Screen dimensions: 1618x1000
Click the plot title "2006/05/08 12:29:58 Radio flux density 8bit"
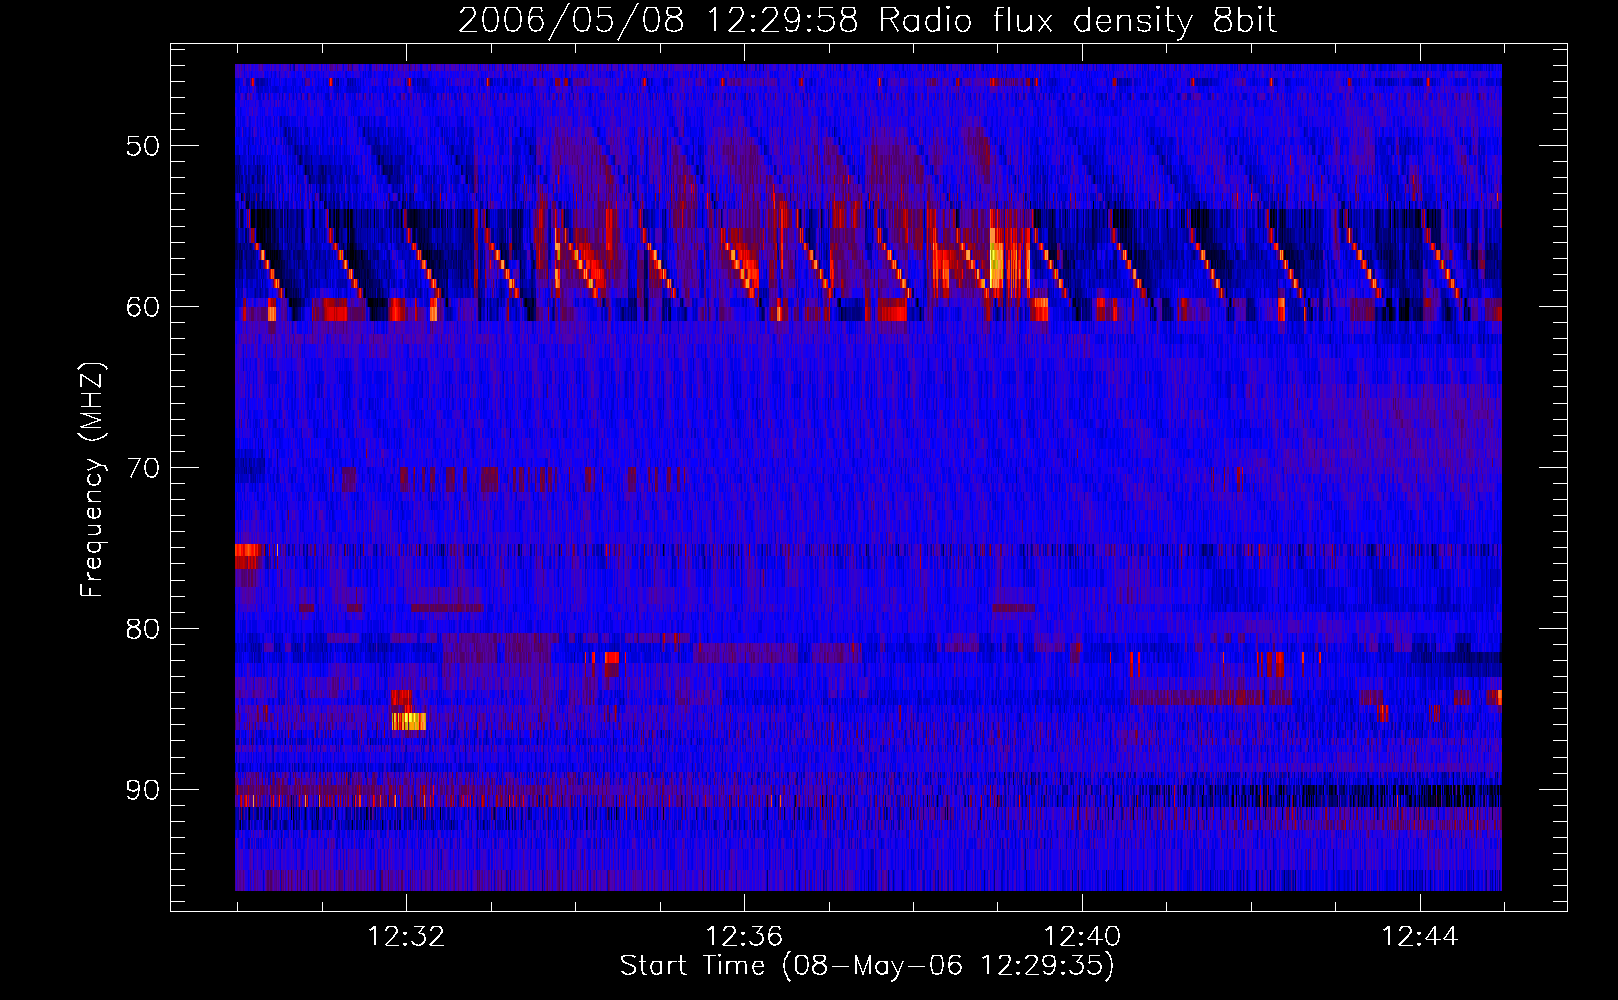coord(867,20)
